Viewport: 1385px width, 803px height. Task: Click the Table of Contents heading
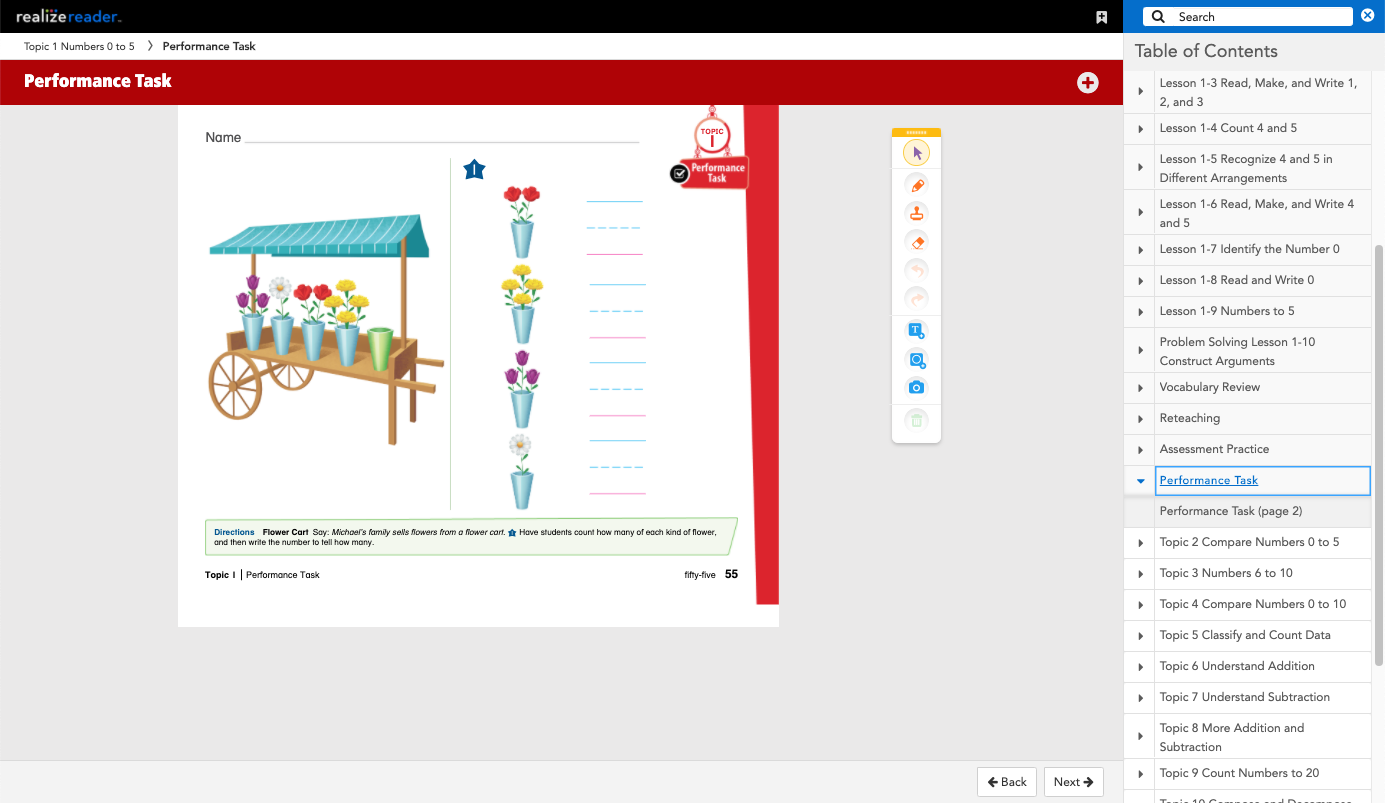(1206, 51)
